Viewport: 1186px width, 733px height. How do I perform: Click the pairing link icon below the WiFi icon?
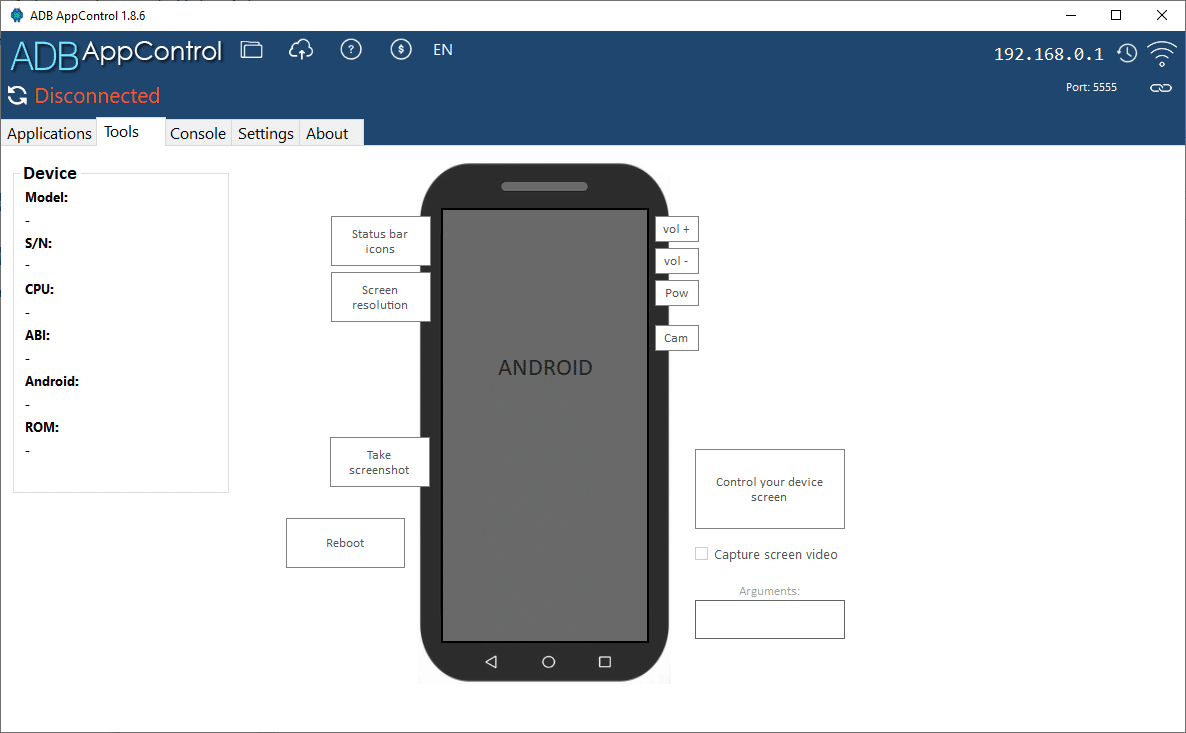click(x=1160, y=88)
